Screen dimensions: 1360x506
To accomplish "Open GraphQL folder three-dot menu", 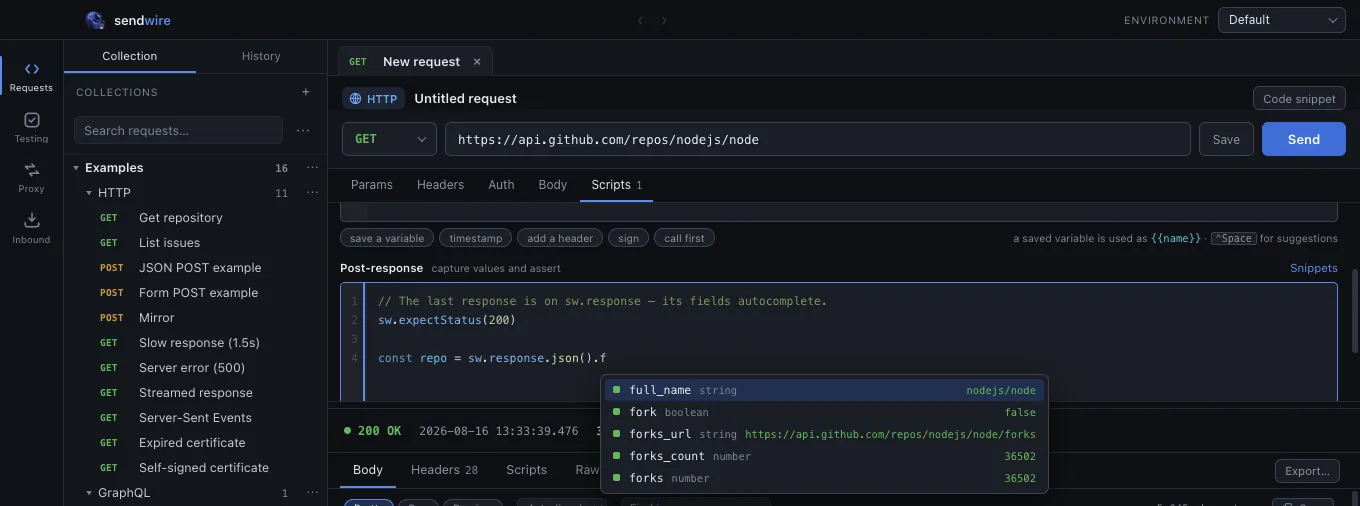I will 313,493.
